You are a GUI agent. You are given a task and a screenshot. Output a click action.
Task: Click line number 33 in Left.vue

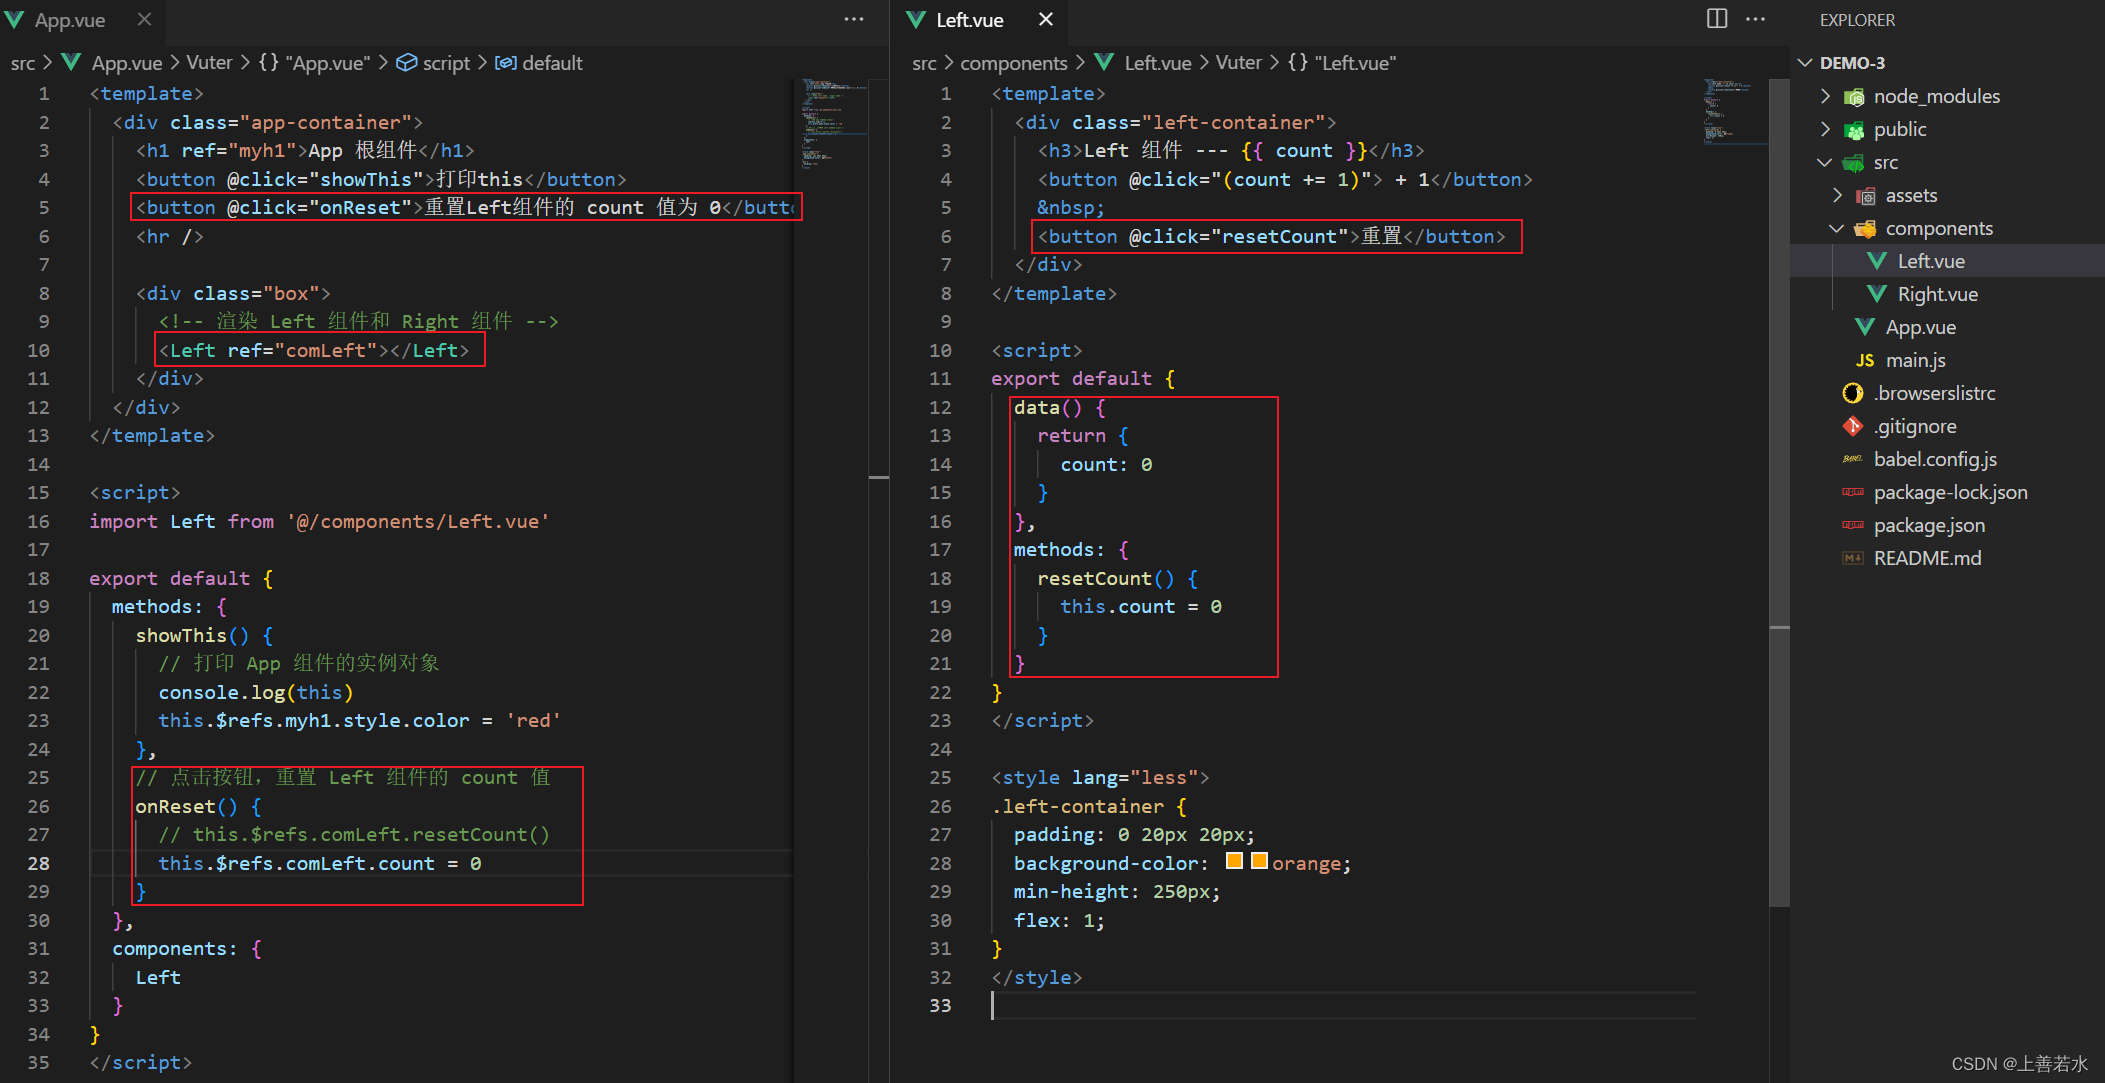940,1005
